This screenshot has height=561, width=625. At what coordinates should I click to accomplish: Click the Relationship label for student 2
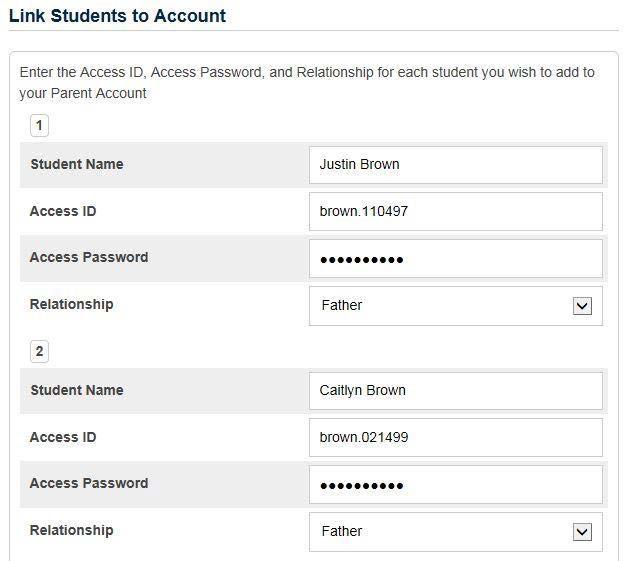[x=71, y=531]
